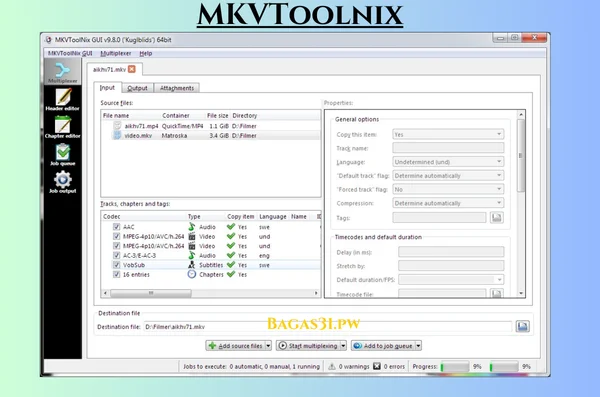
Task: Click the Properties panel scroll down arrow
Action: (521, 293)
